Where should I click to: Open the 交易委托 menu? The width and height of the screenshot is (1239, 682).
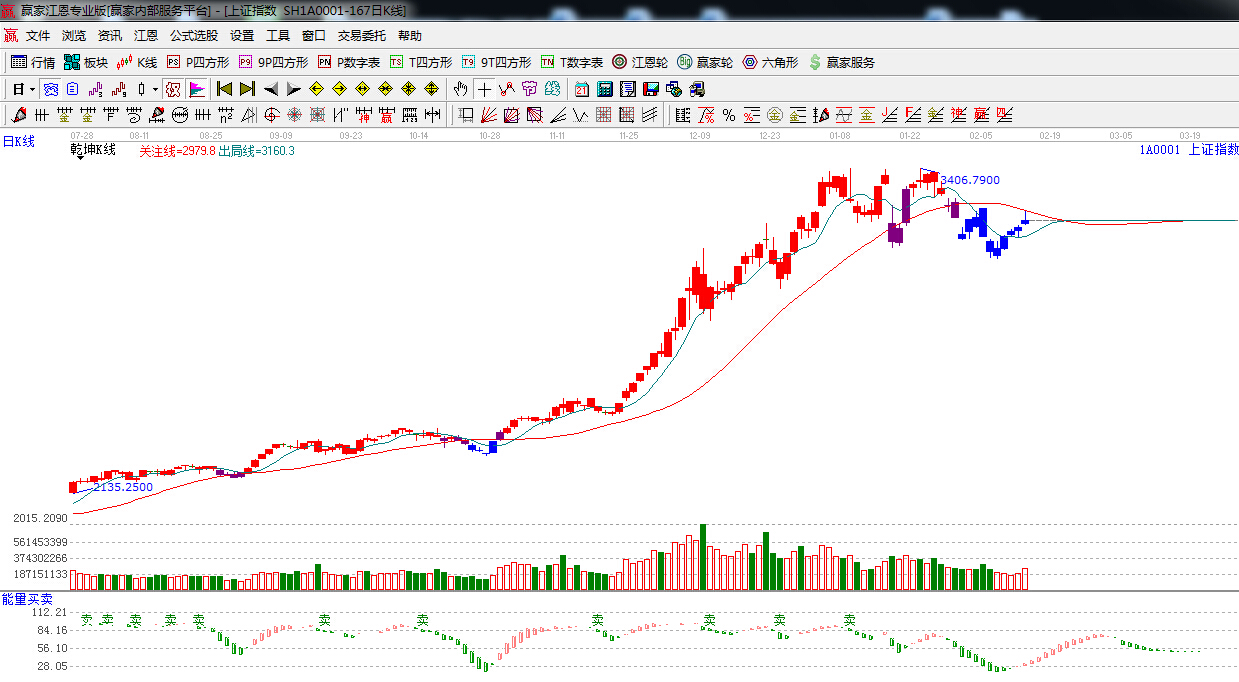(x=361, y=36)
